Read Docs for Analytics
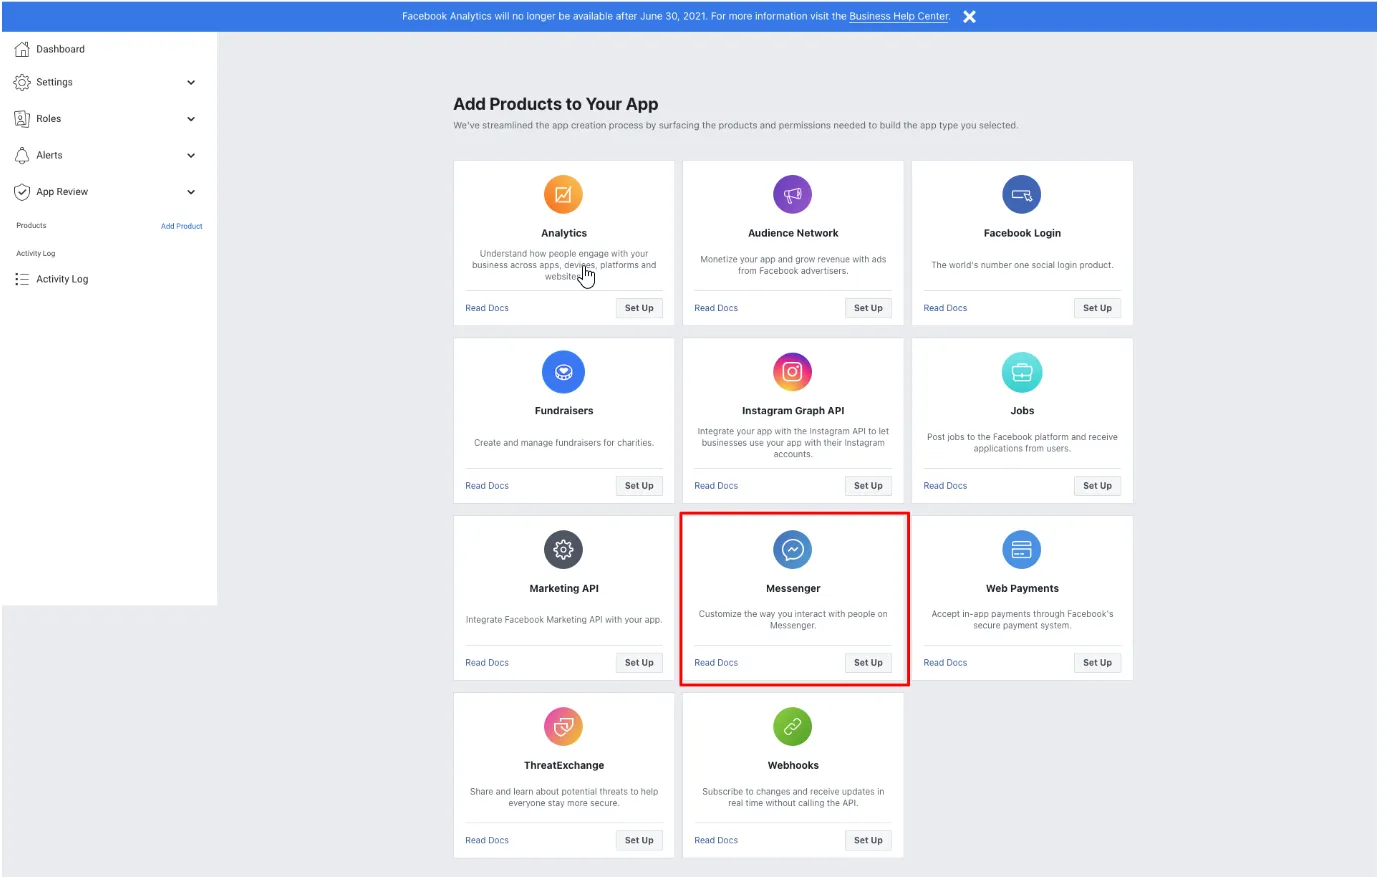Image resolution: width=1387 pixels, height=877 pixels. [x=487, y=308]
